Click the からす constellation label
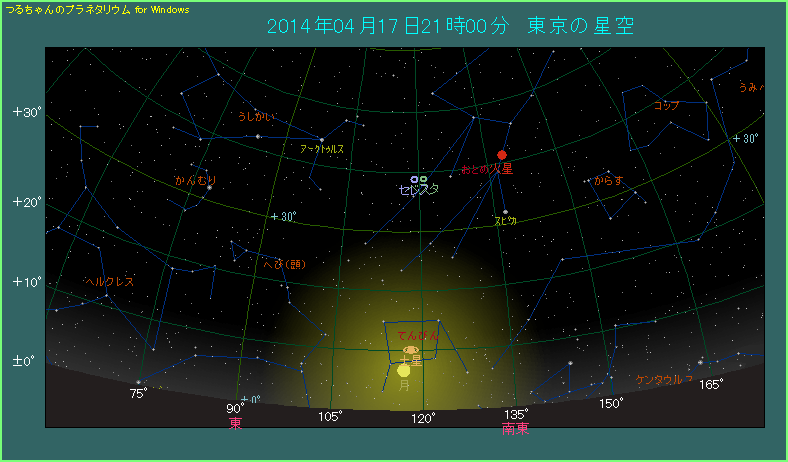The image size is (788, 462). (x=608, y=181)
